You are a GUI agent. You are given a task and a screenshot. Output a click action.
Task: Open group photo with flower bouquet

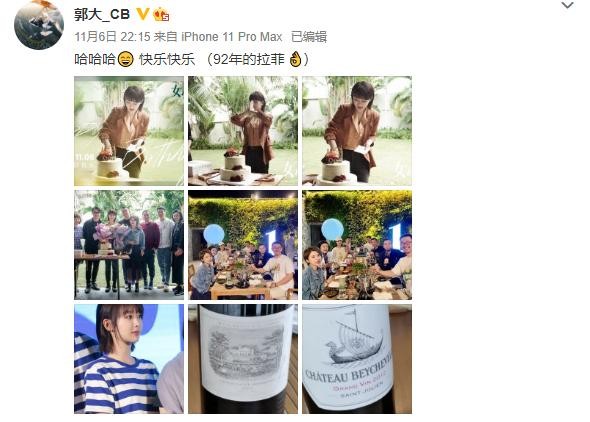pos(129,245)
